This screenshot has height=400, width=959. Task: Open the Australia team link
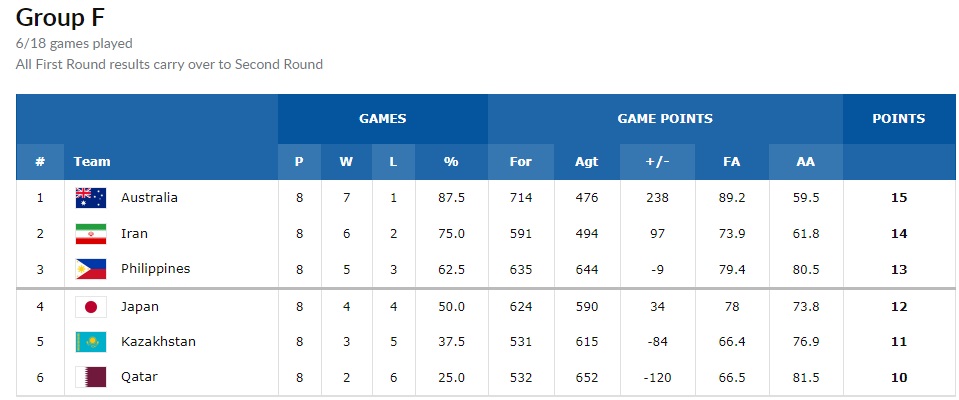click(149, 198)
